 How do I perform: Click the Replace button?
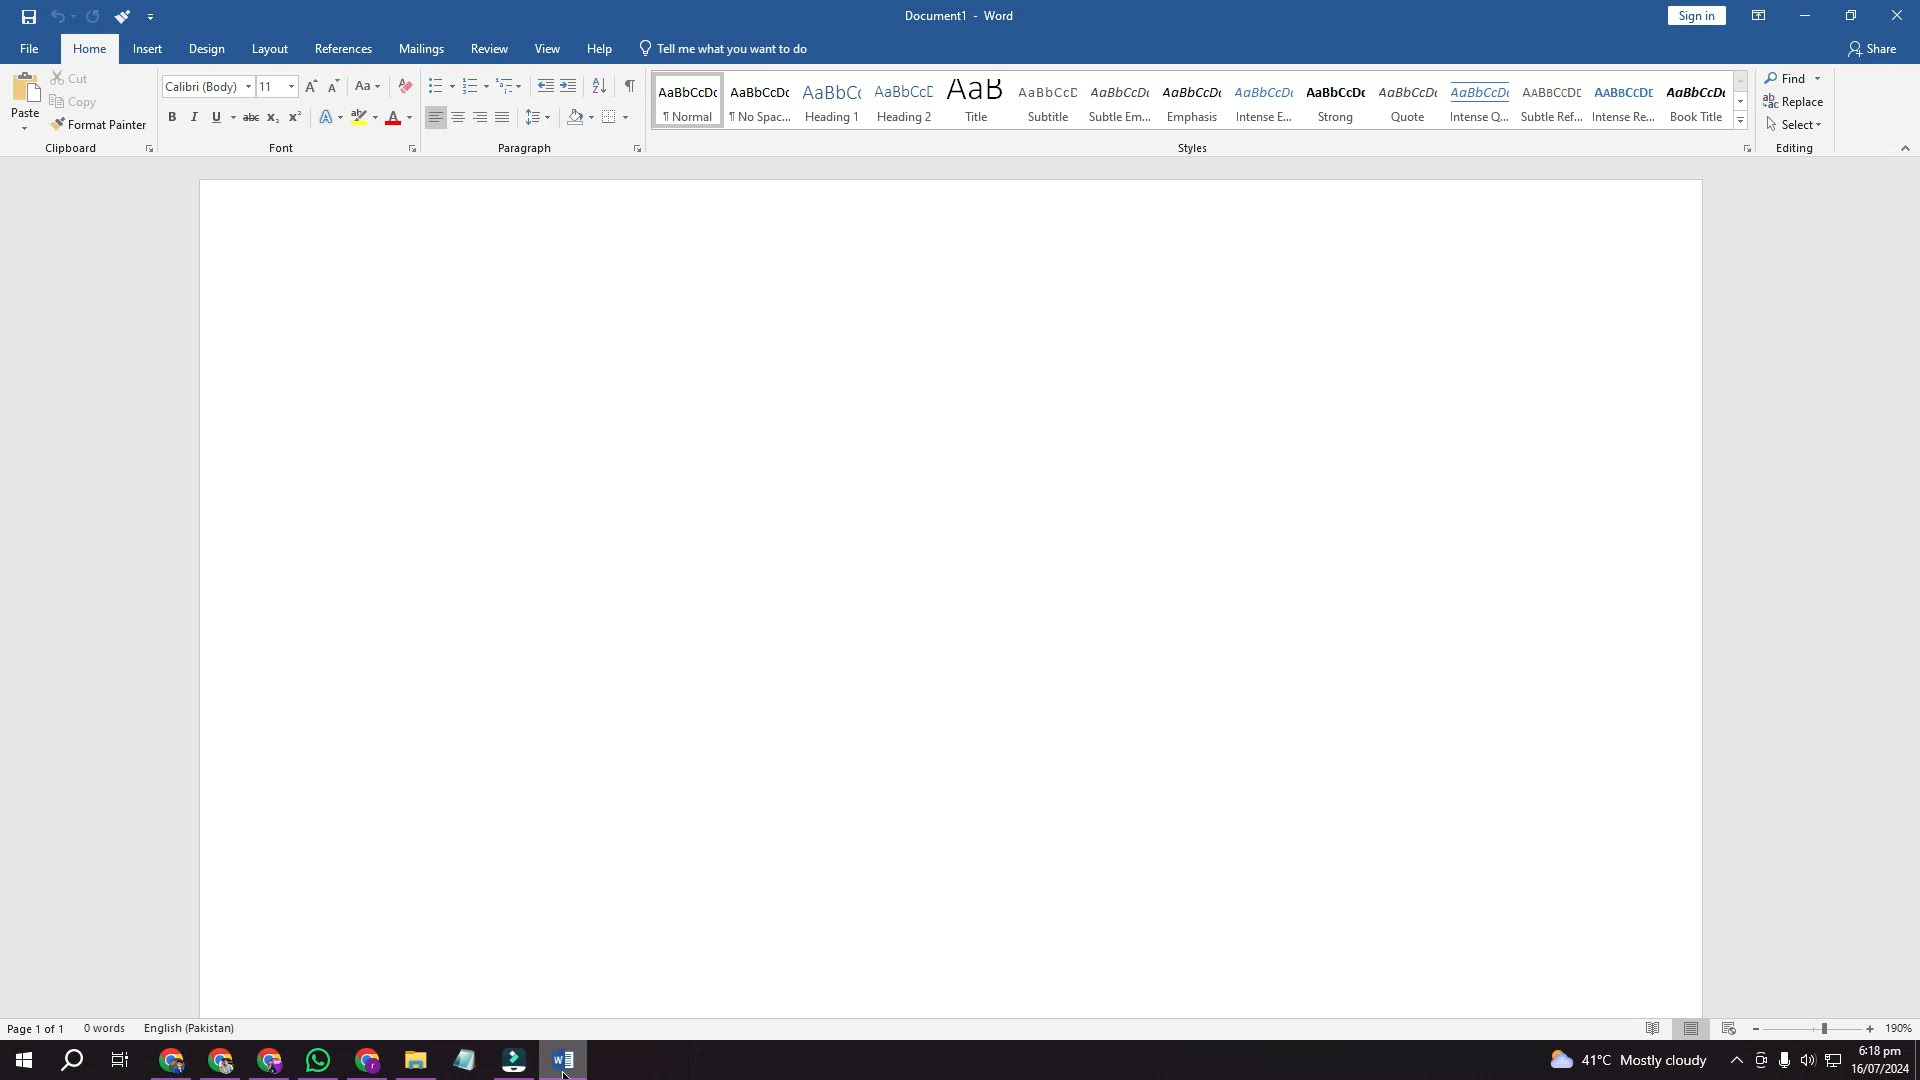click(x=1793, y=102)
